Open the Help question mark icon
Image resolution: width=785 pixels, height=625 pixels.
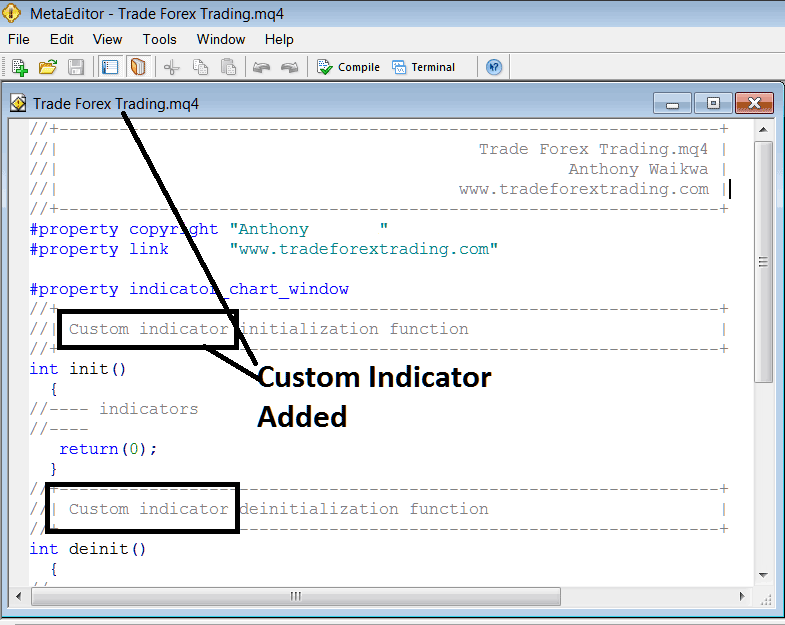point(493,67)
